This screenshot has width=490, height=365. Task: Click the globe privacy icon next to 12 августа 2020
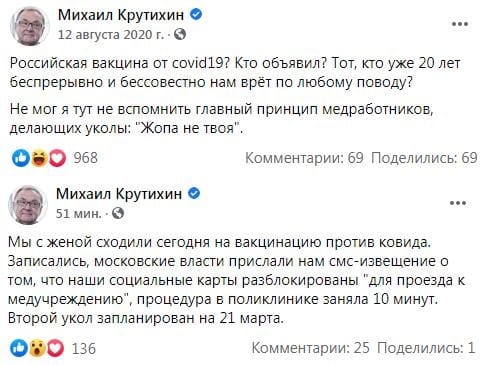click(180, 34)
